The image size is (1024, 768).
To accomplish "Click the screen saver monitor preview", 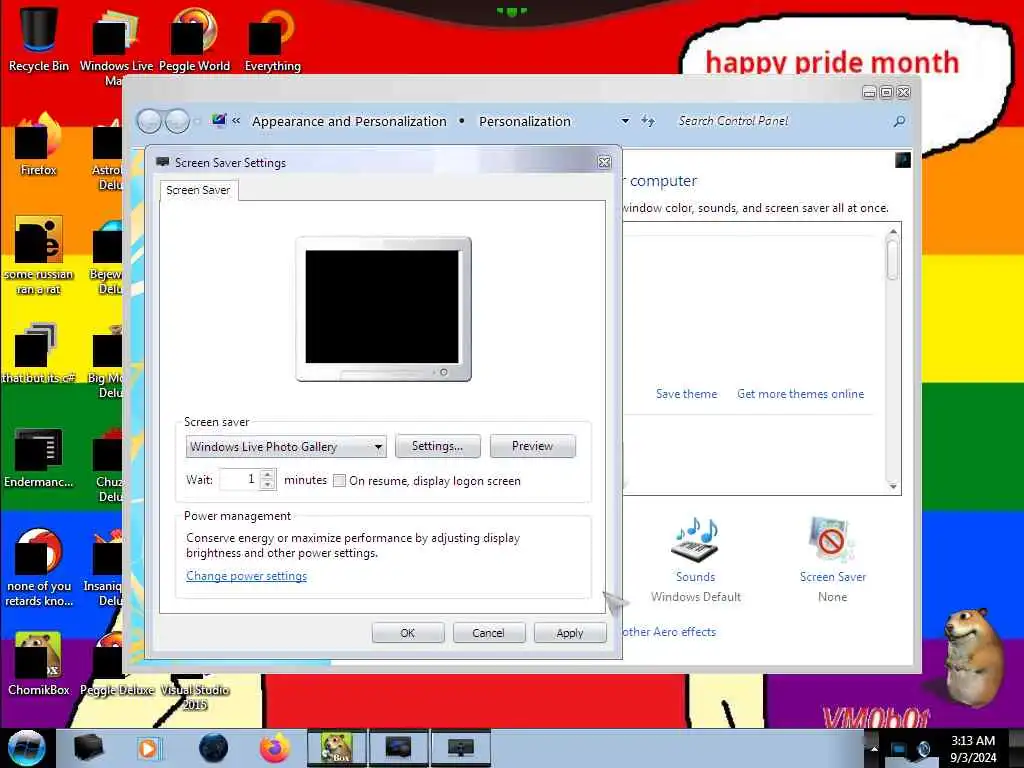I will pyautogui.click(x=383, y=309).
